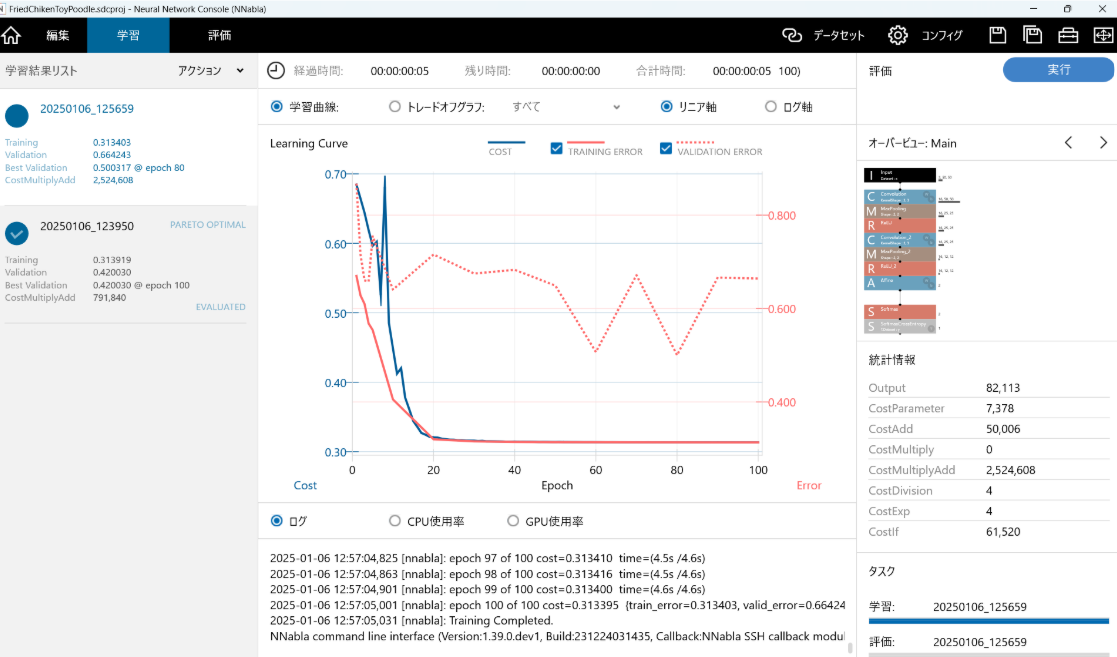Open result 20250106_125659 link
Screen dimensions: 1117x657
pos(87,109)
